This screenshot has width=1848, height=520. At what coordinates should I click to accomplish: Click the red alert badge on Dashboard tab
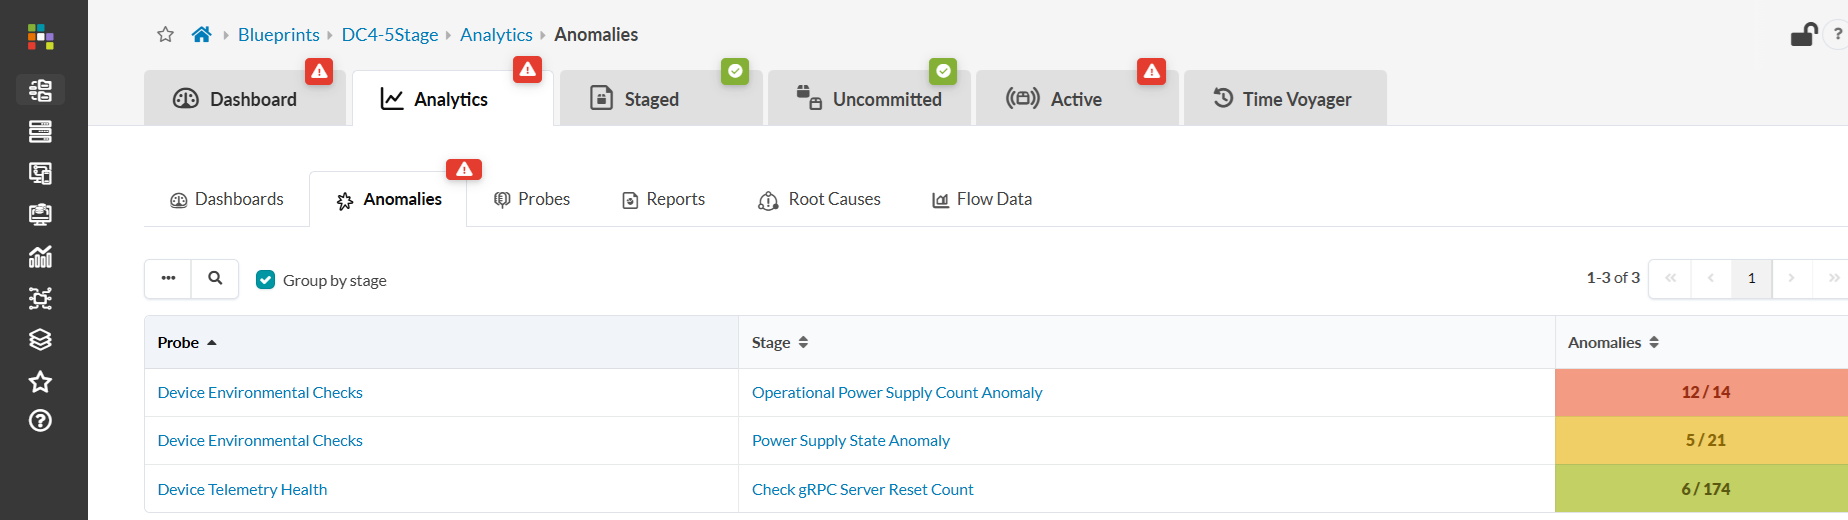click(x=319, y=71)
